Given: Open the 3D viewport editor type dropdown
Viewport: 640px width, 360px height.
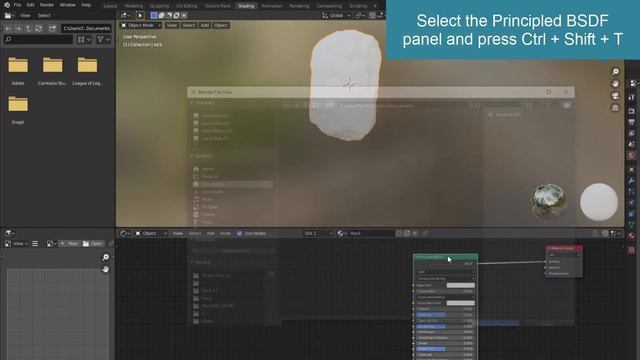Looking at the screenshot, I should click(x=125, y=16).
